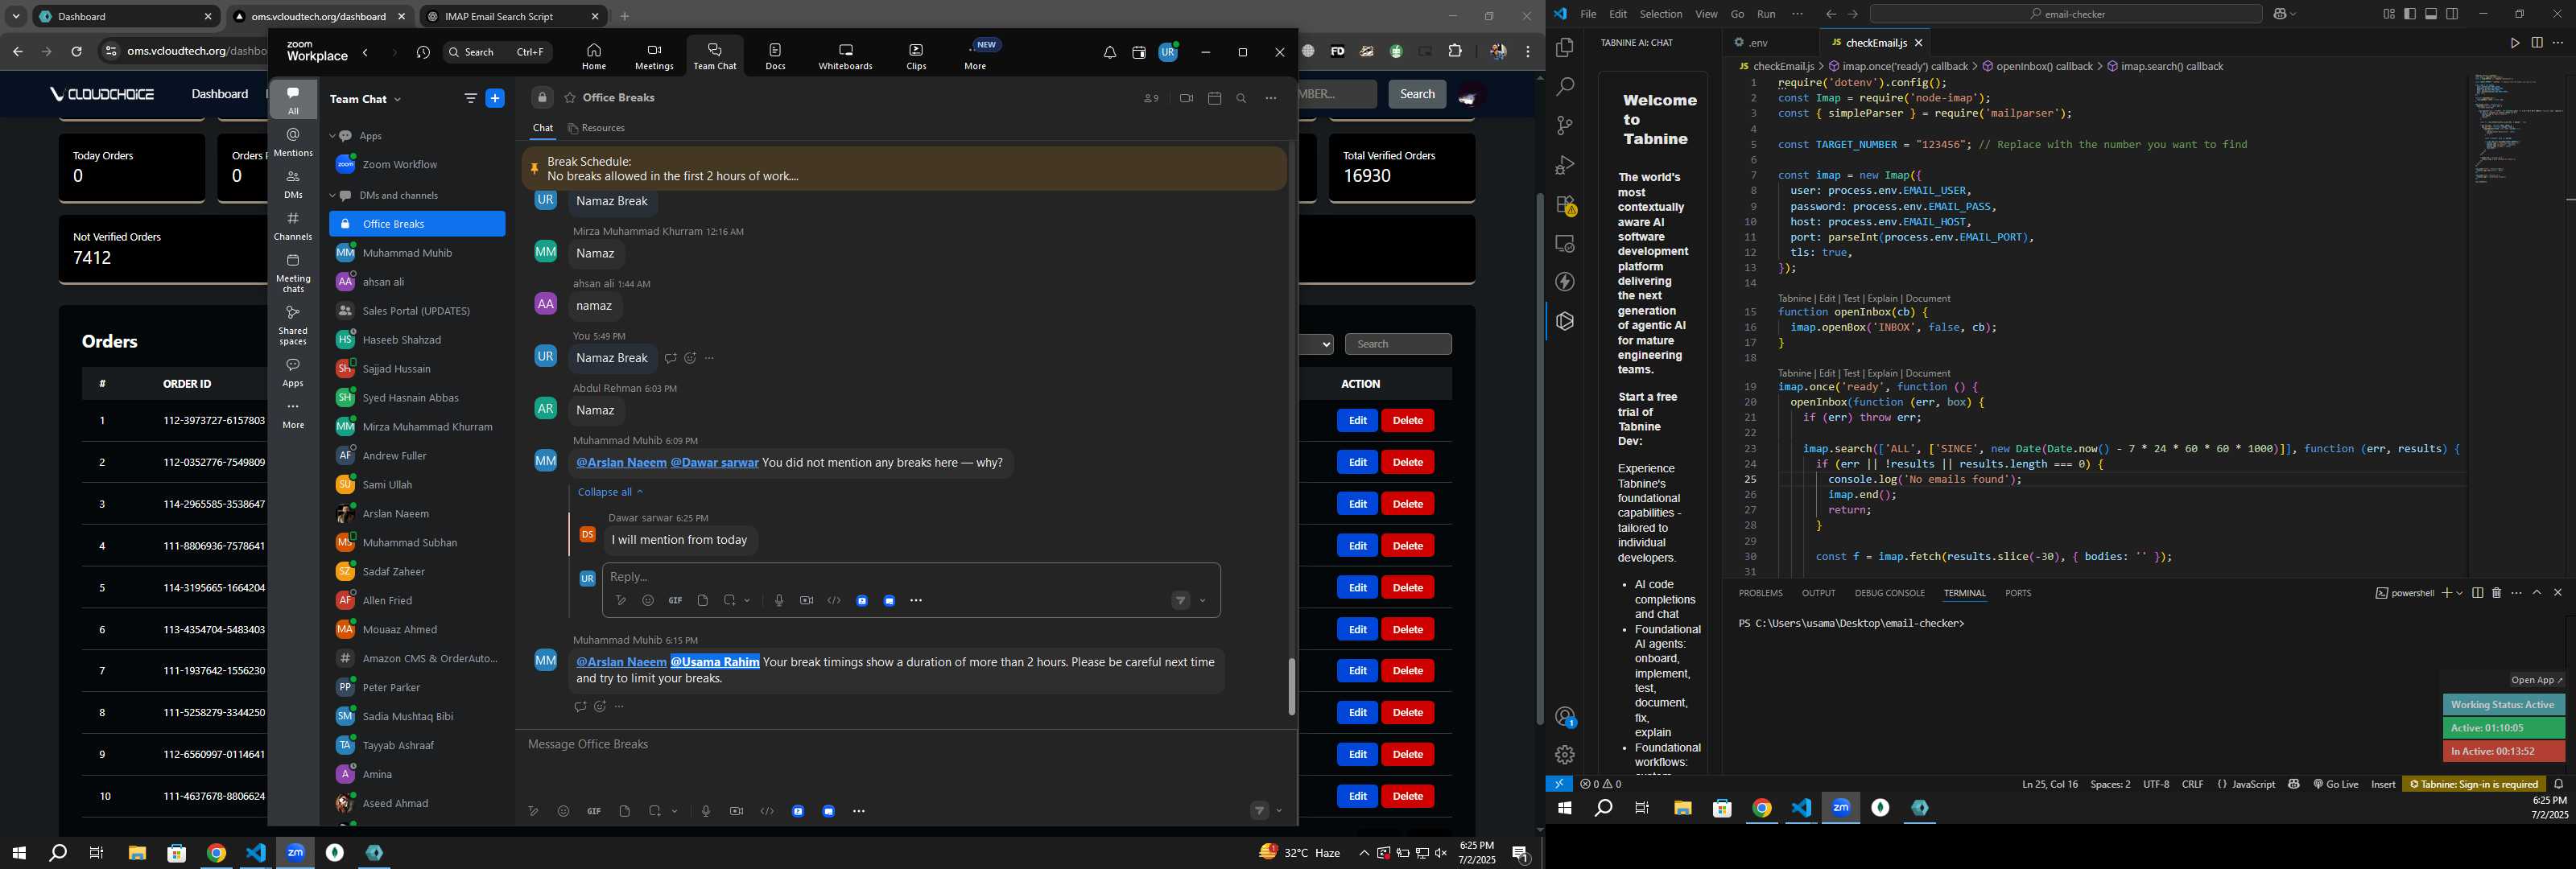
Task: Open VS Code Remote Explorer icon
Action: (1565, 243)
